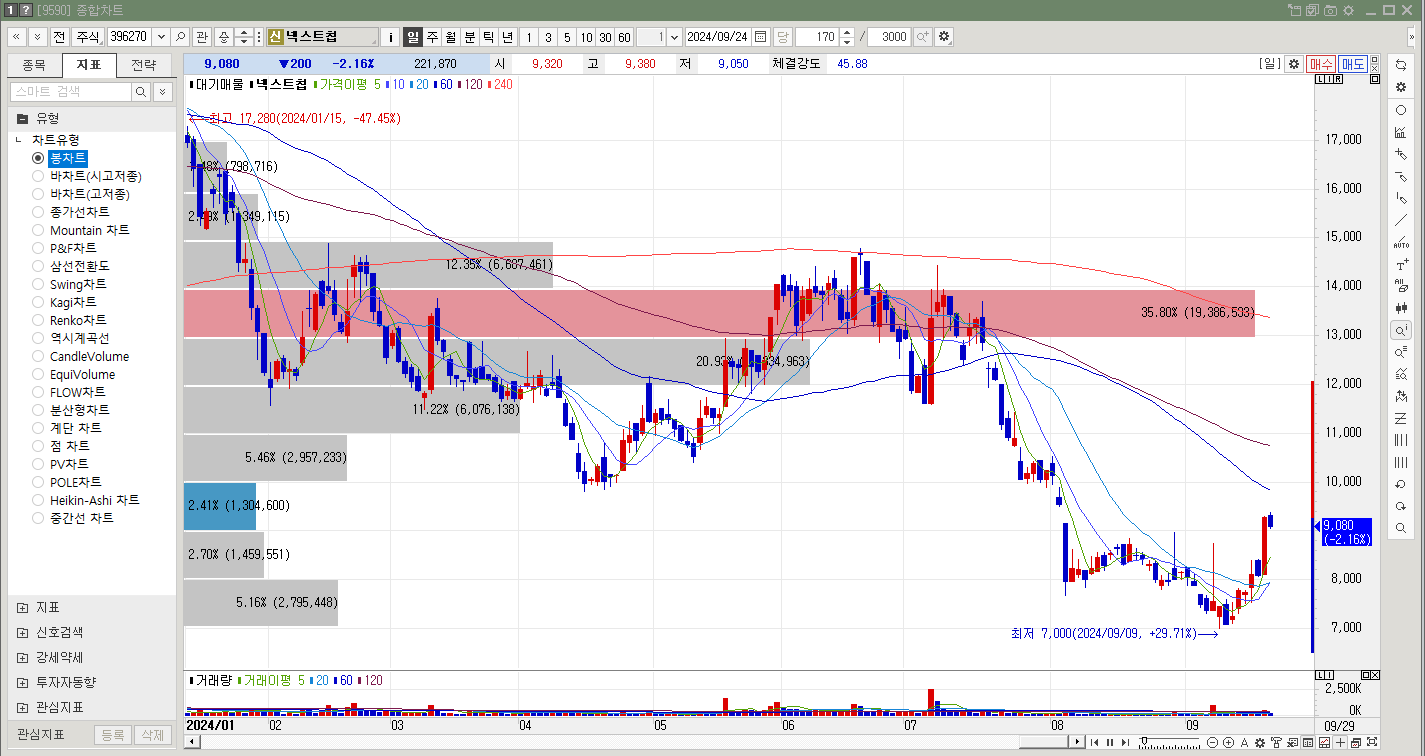1425x756 pixels.
Task: Open title bar settings gear icon
Action: [1349, 10]
